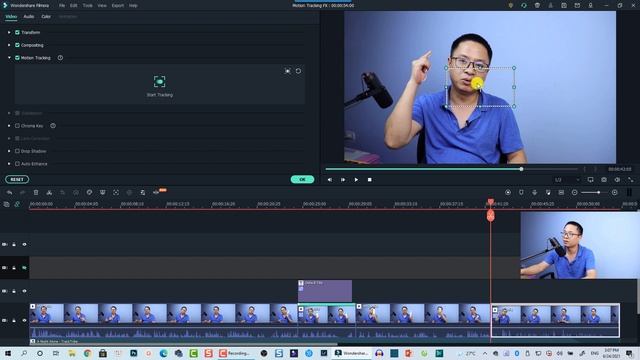Open the preview quality 1/2 dropdown

[x=567, y=180]
